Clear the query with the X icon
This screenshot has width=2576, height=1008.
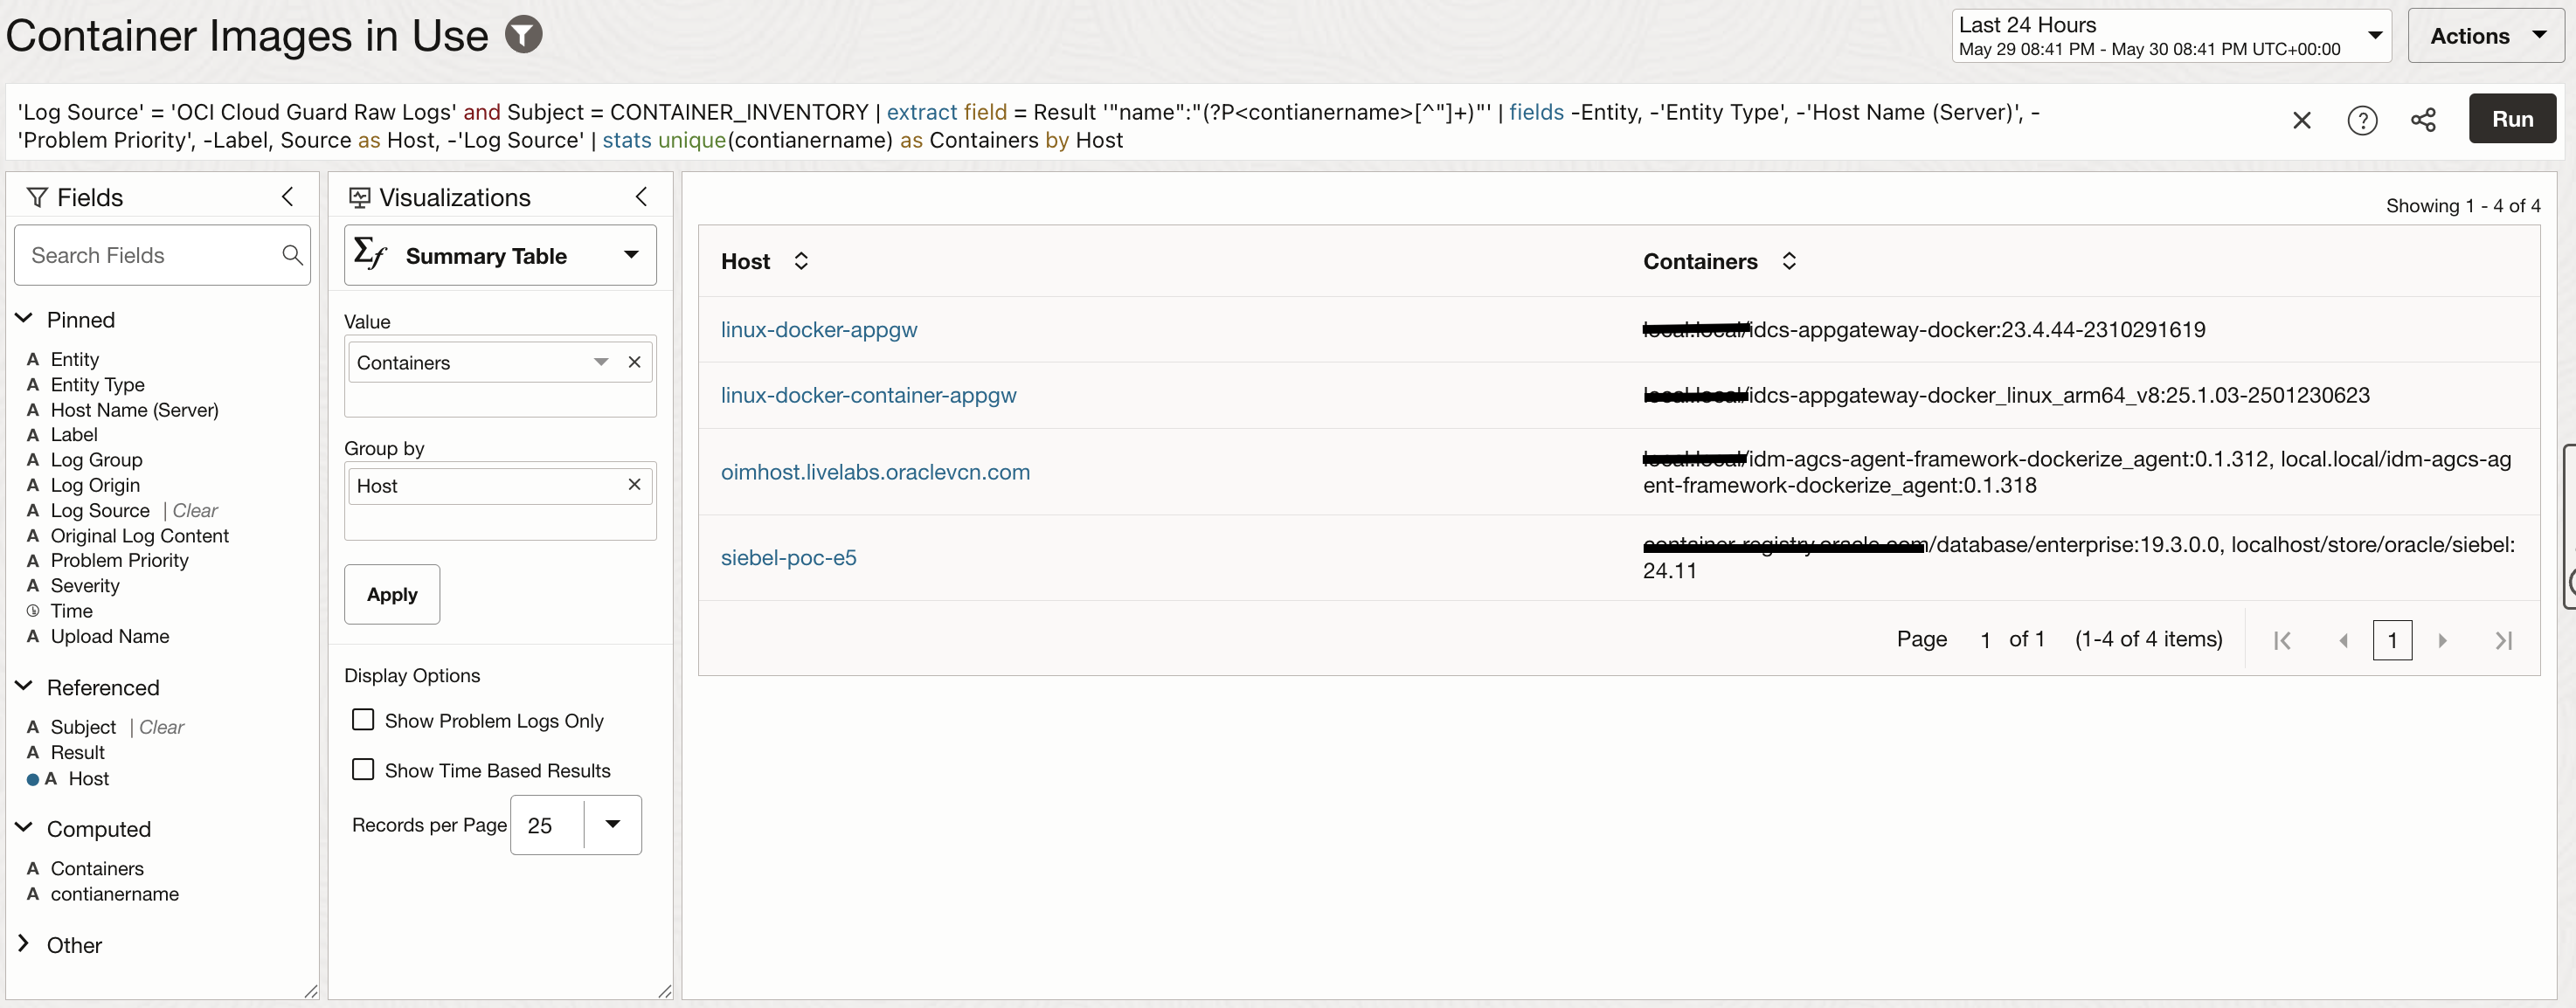(2301, 120)
